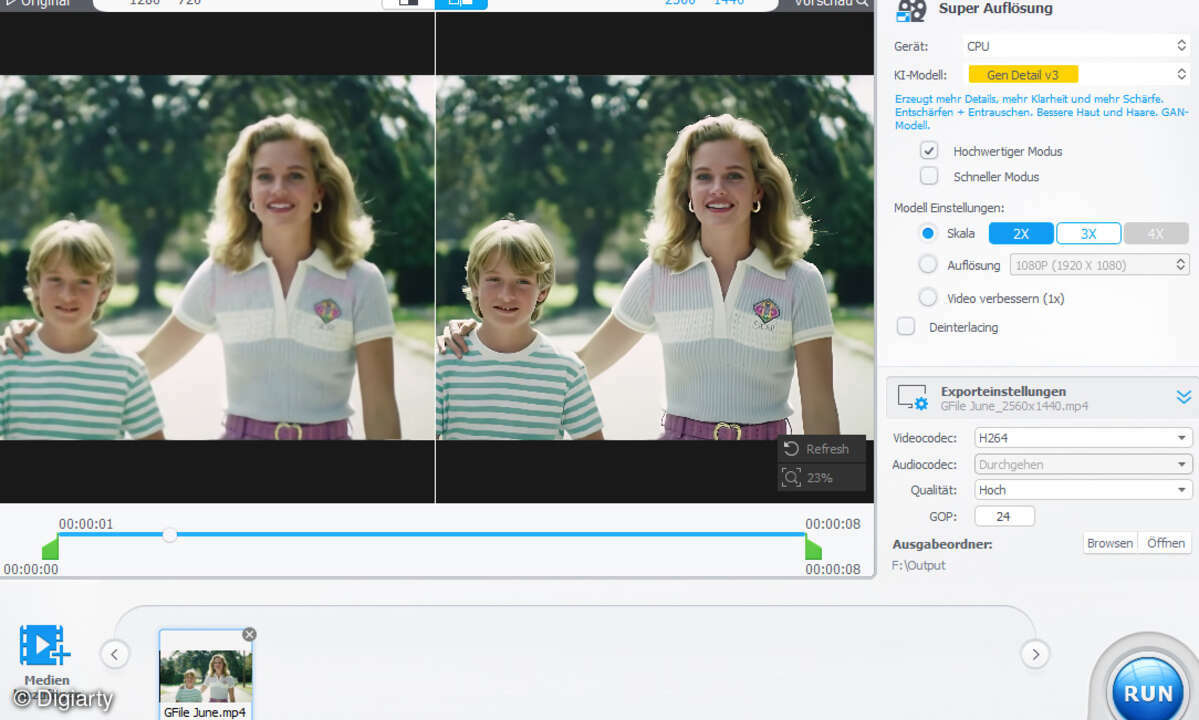Choose the 3X scale button
The image size is (1199, 720).
point(1088,233)
